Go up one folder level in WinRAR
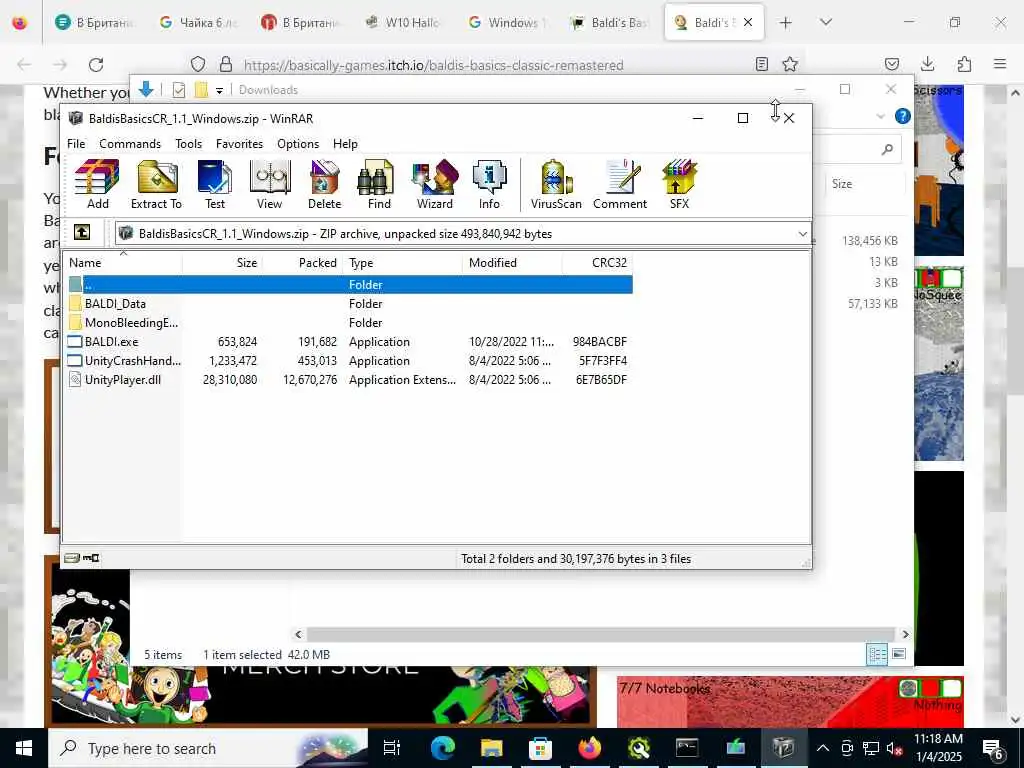The width and height of the screenshot is (1024, 768). 82,232
